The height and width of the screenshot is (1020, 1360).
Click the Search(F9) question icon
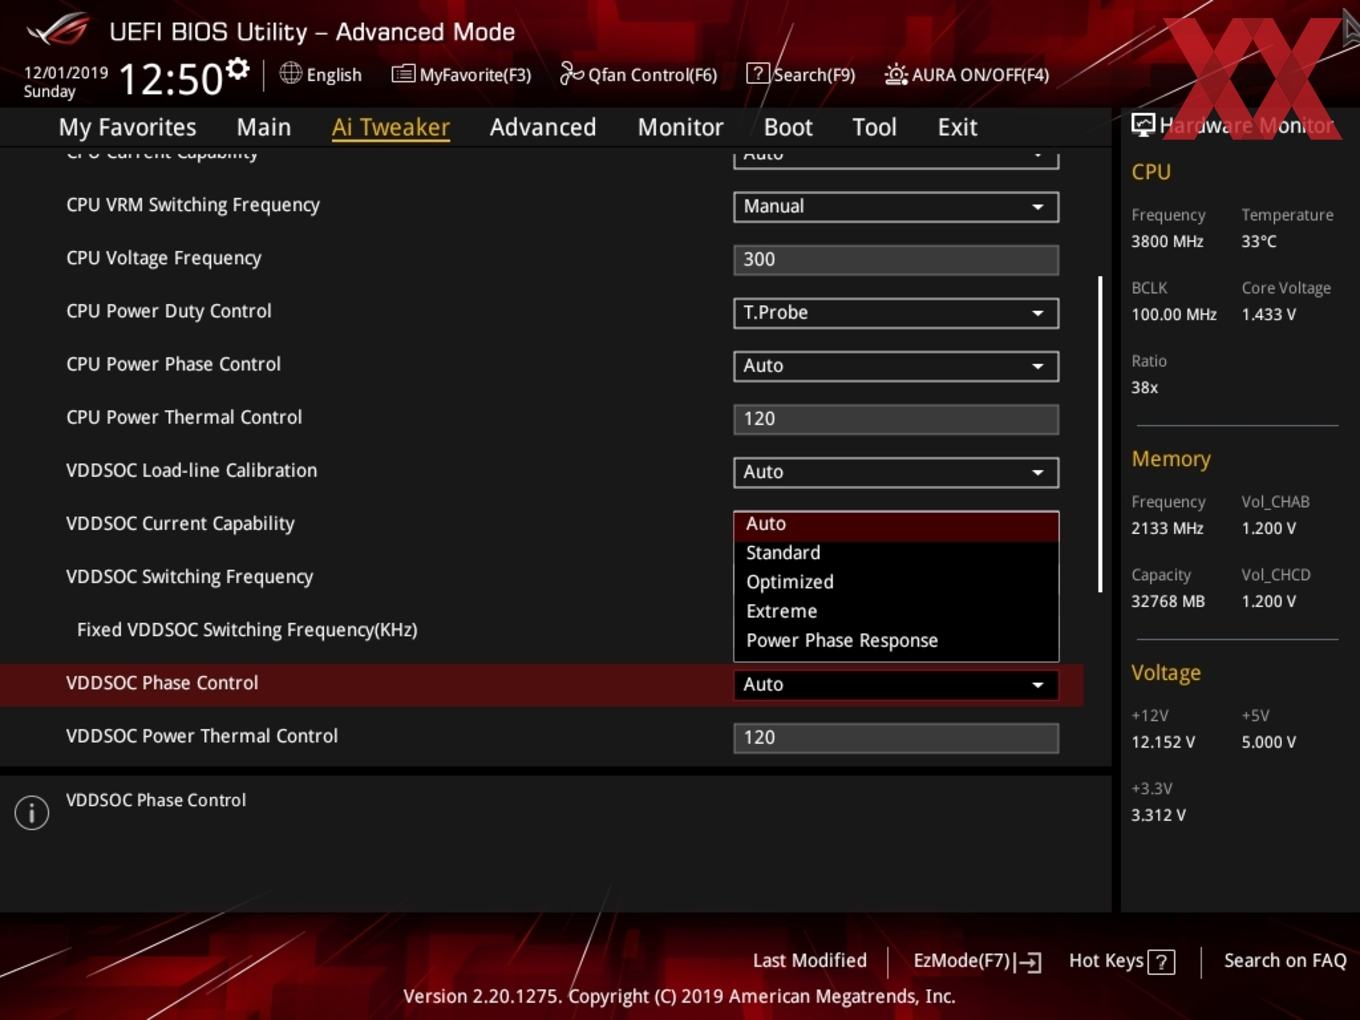click(x=758, y=73)
